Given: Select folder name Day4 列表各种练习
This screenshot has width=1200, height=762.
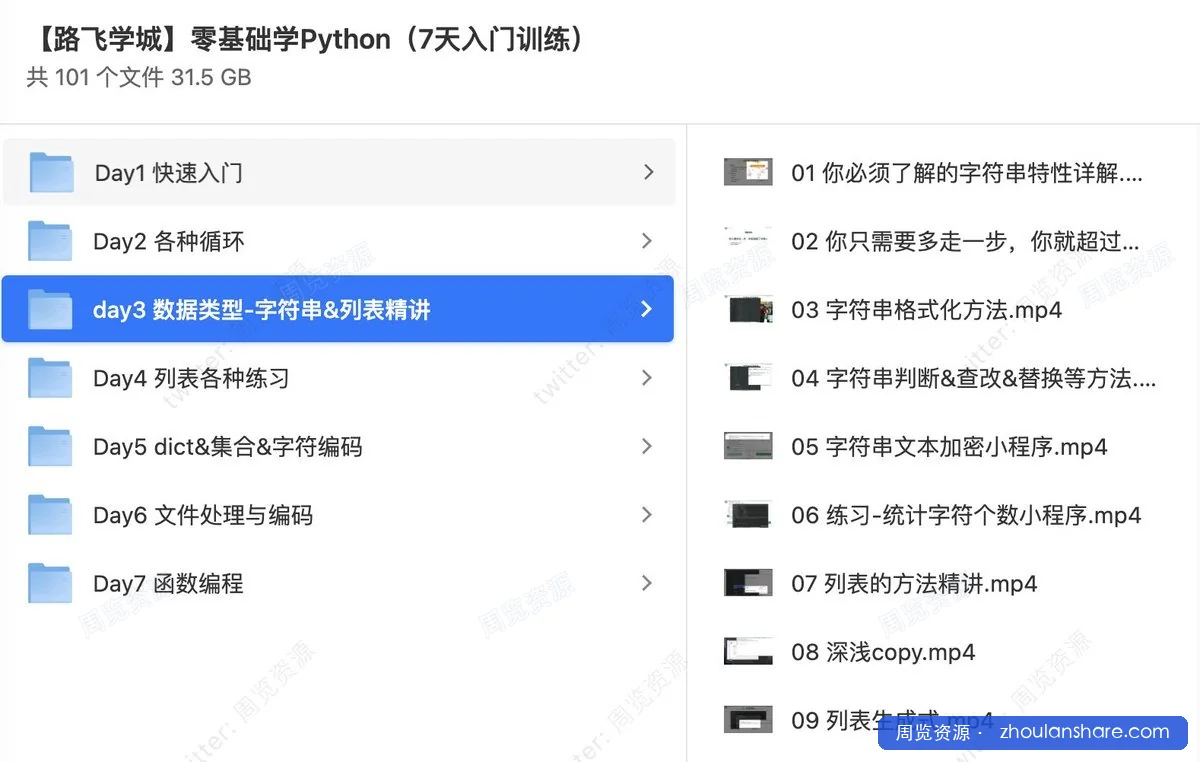Looking at the screenshot, I should tap(191, 378).
